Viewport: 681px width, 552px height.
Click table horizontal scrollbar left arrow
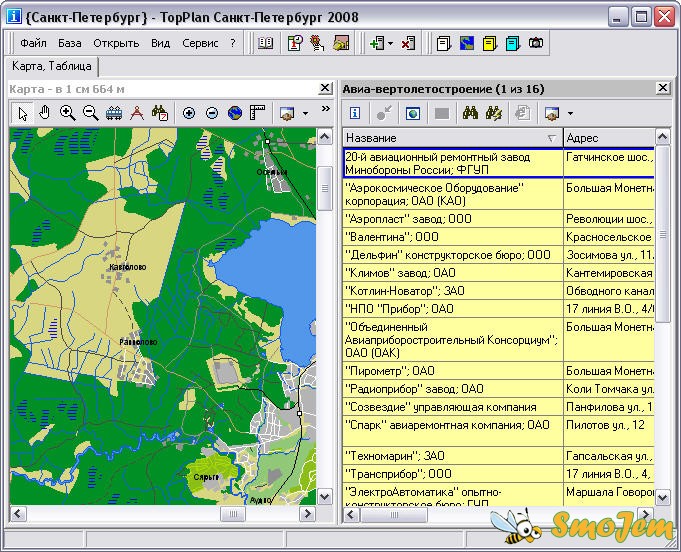coord(351,515)
